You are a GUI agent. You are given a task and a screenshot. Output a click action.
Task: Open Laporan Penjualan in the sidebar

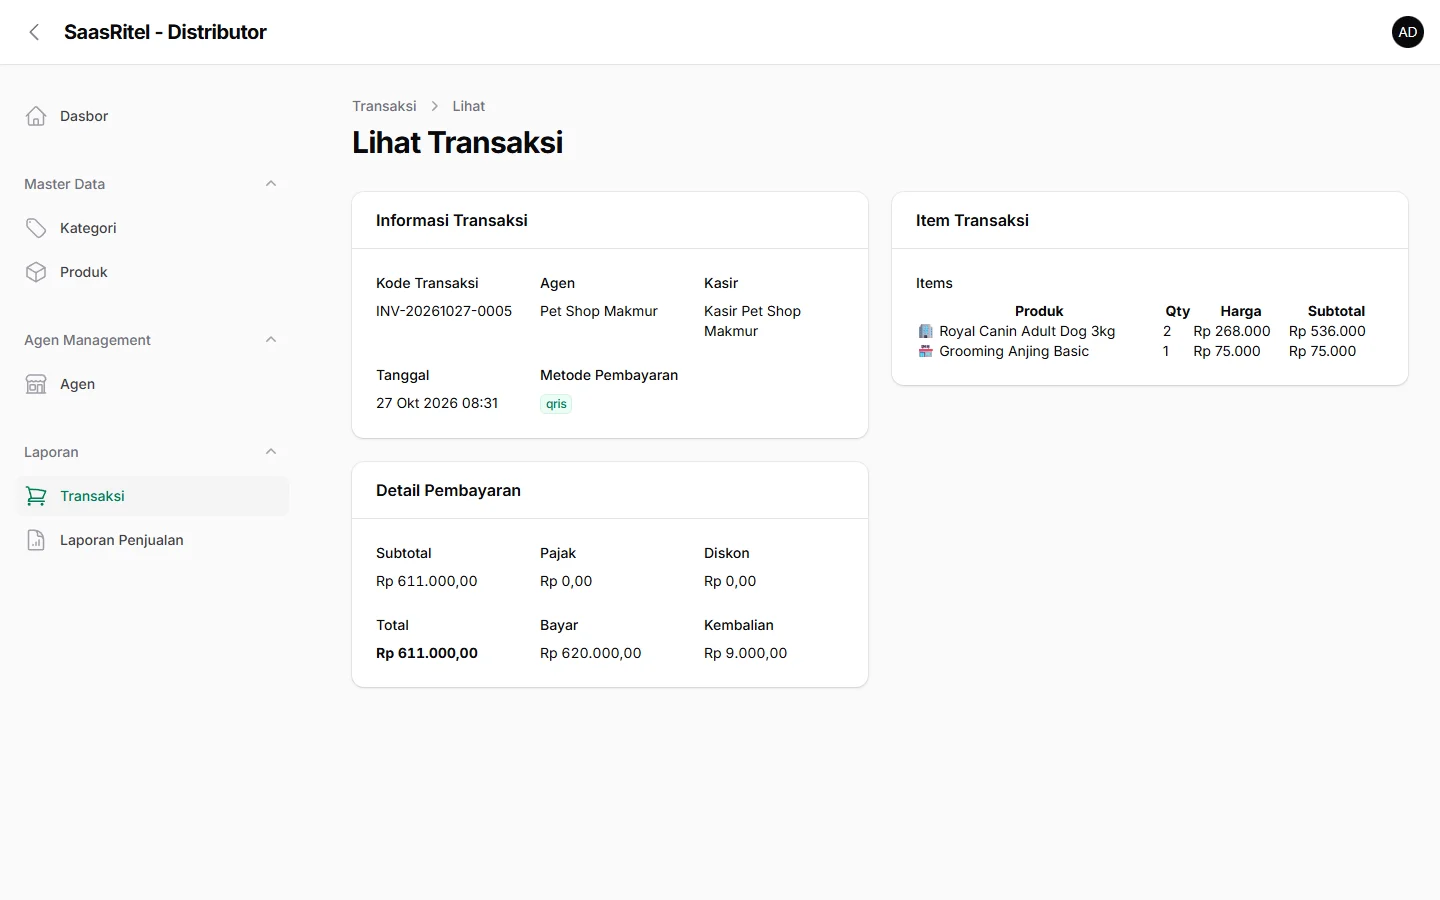[x=152, y=540]
